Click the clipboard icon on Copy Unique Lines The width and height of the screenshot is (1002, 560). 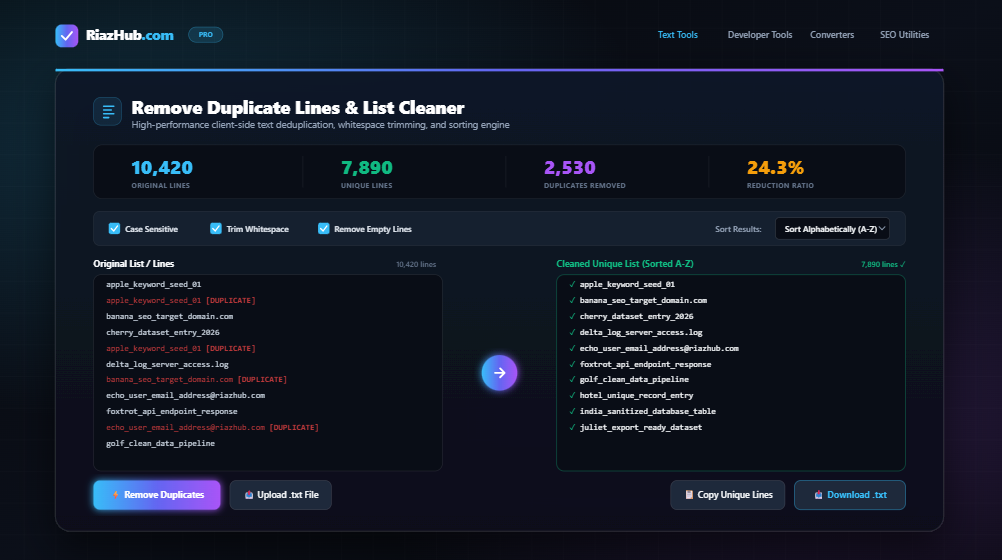[689, 495]
